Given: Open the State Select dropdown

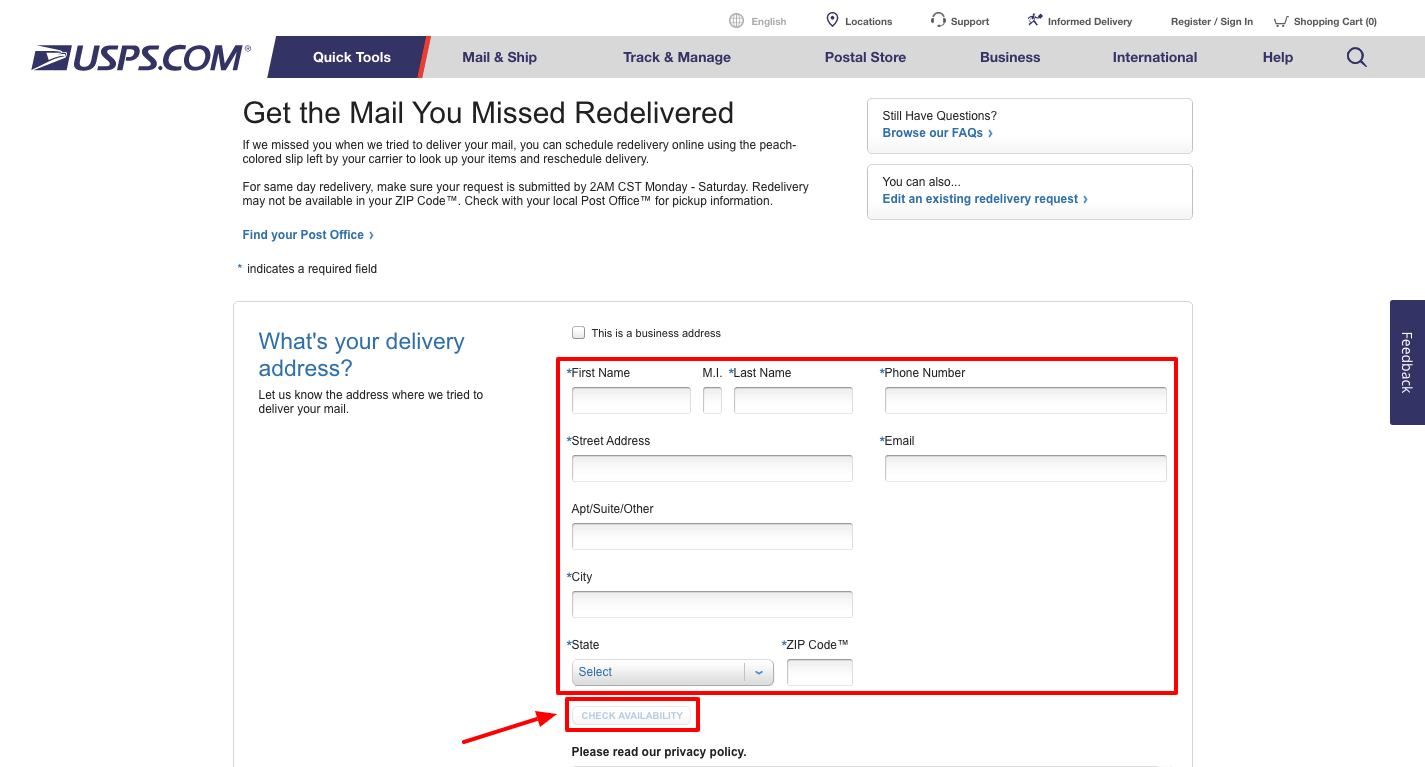Looking at the screenshot, I should pyautogui.click(x=673, y=672).
